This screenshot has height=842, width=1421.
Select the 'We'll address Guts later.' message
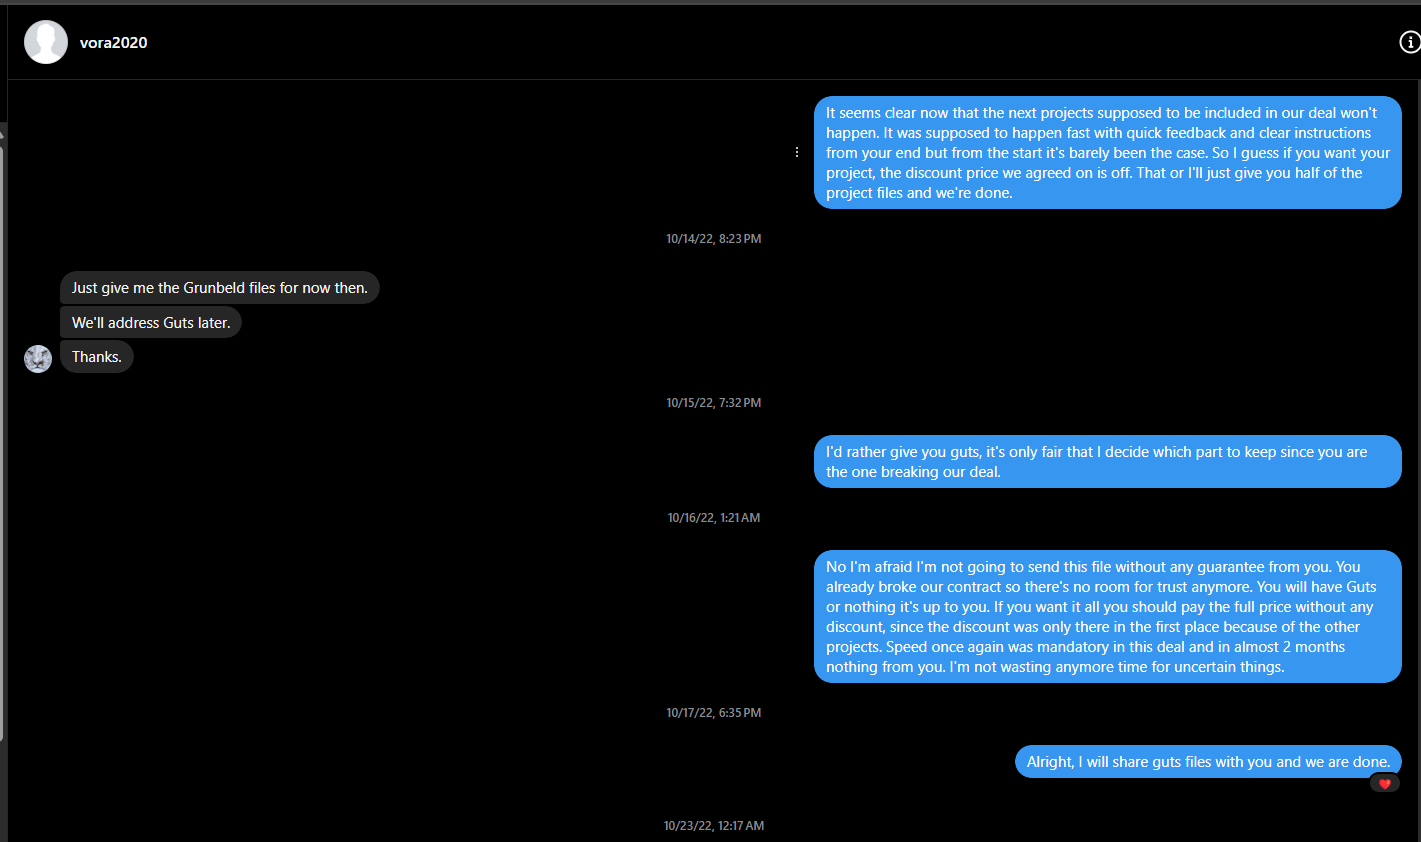click(151, 323)
